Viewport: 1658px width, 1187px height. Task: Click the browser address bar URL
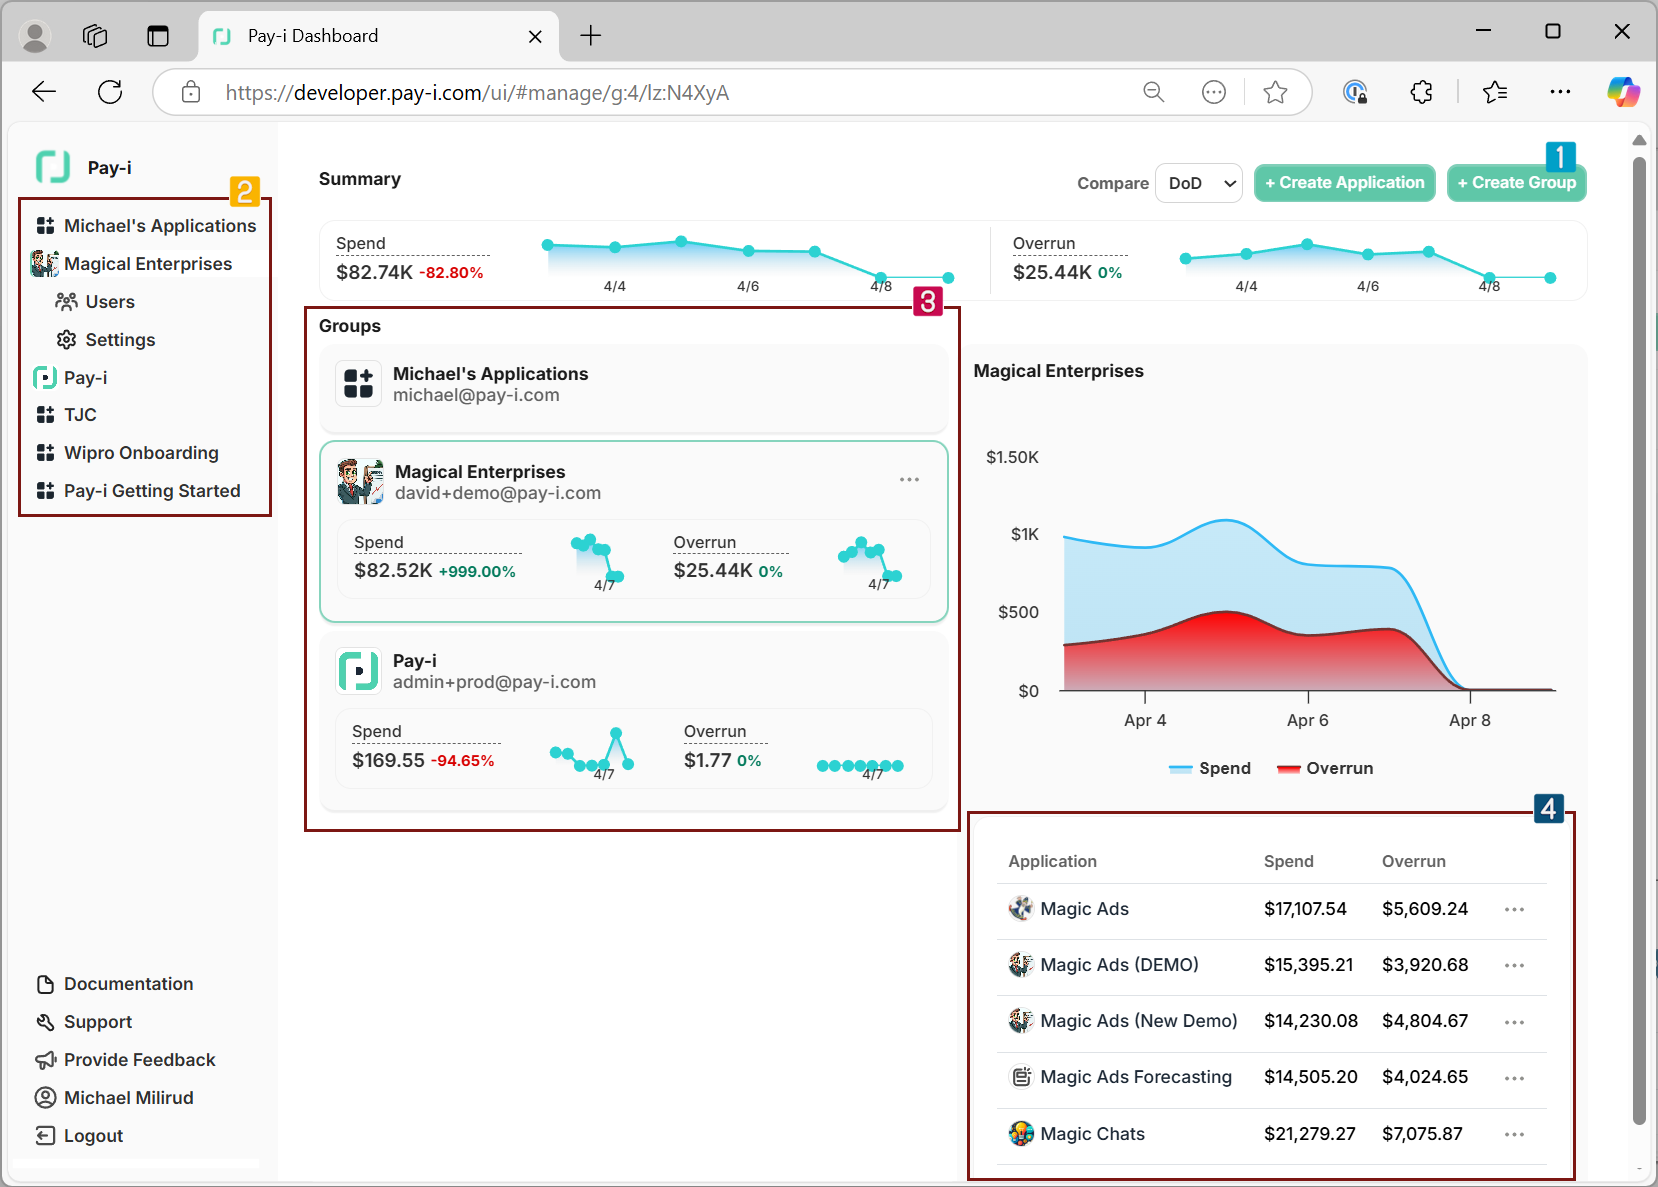[476, 93]
